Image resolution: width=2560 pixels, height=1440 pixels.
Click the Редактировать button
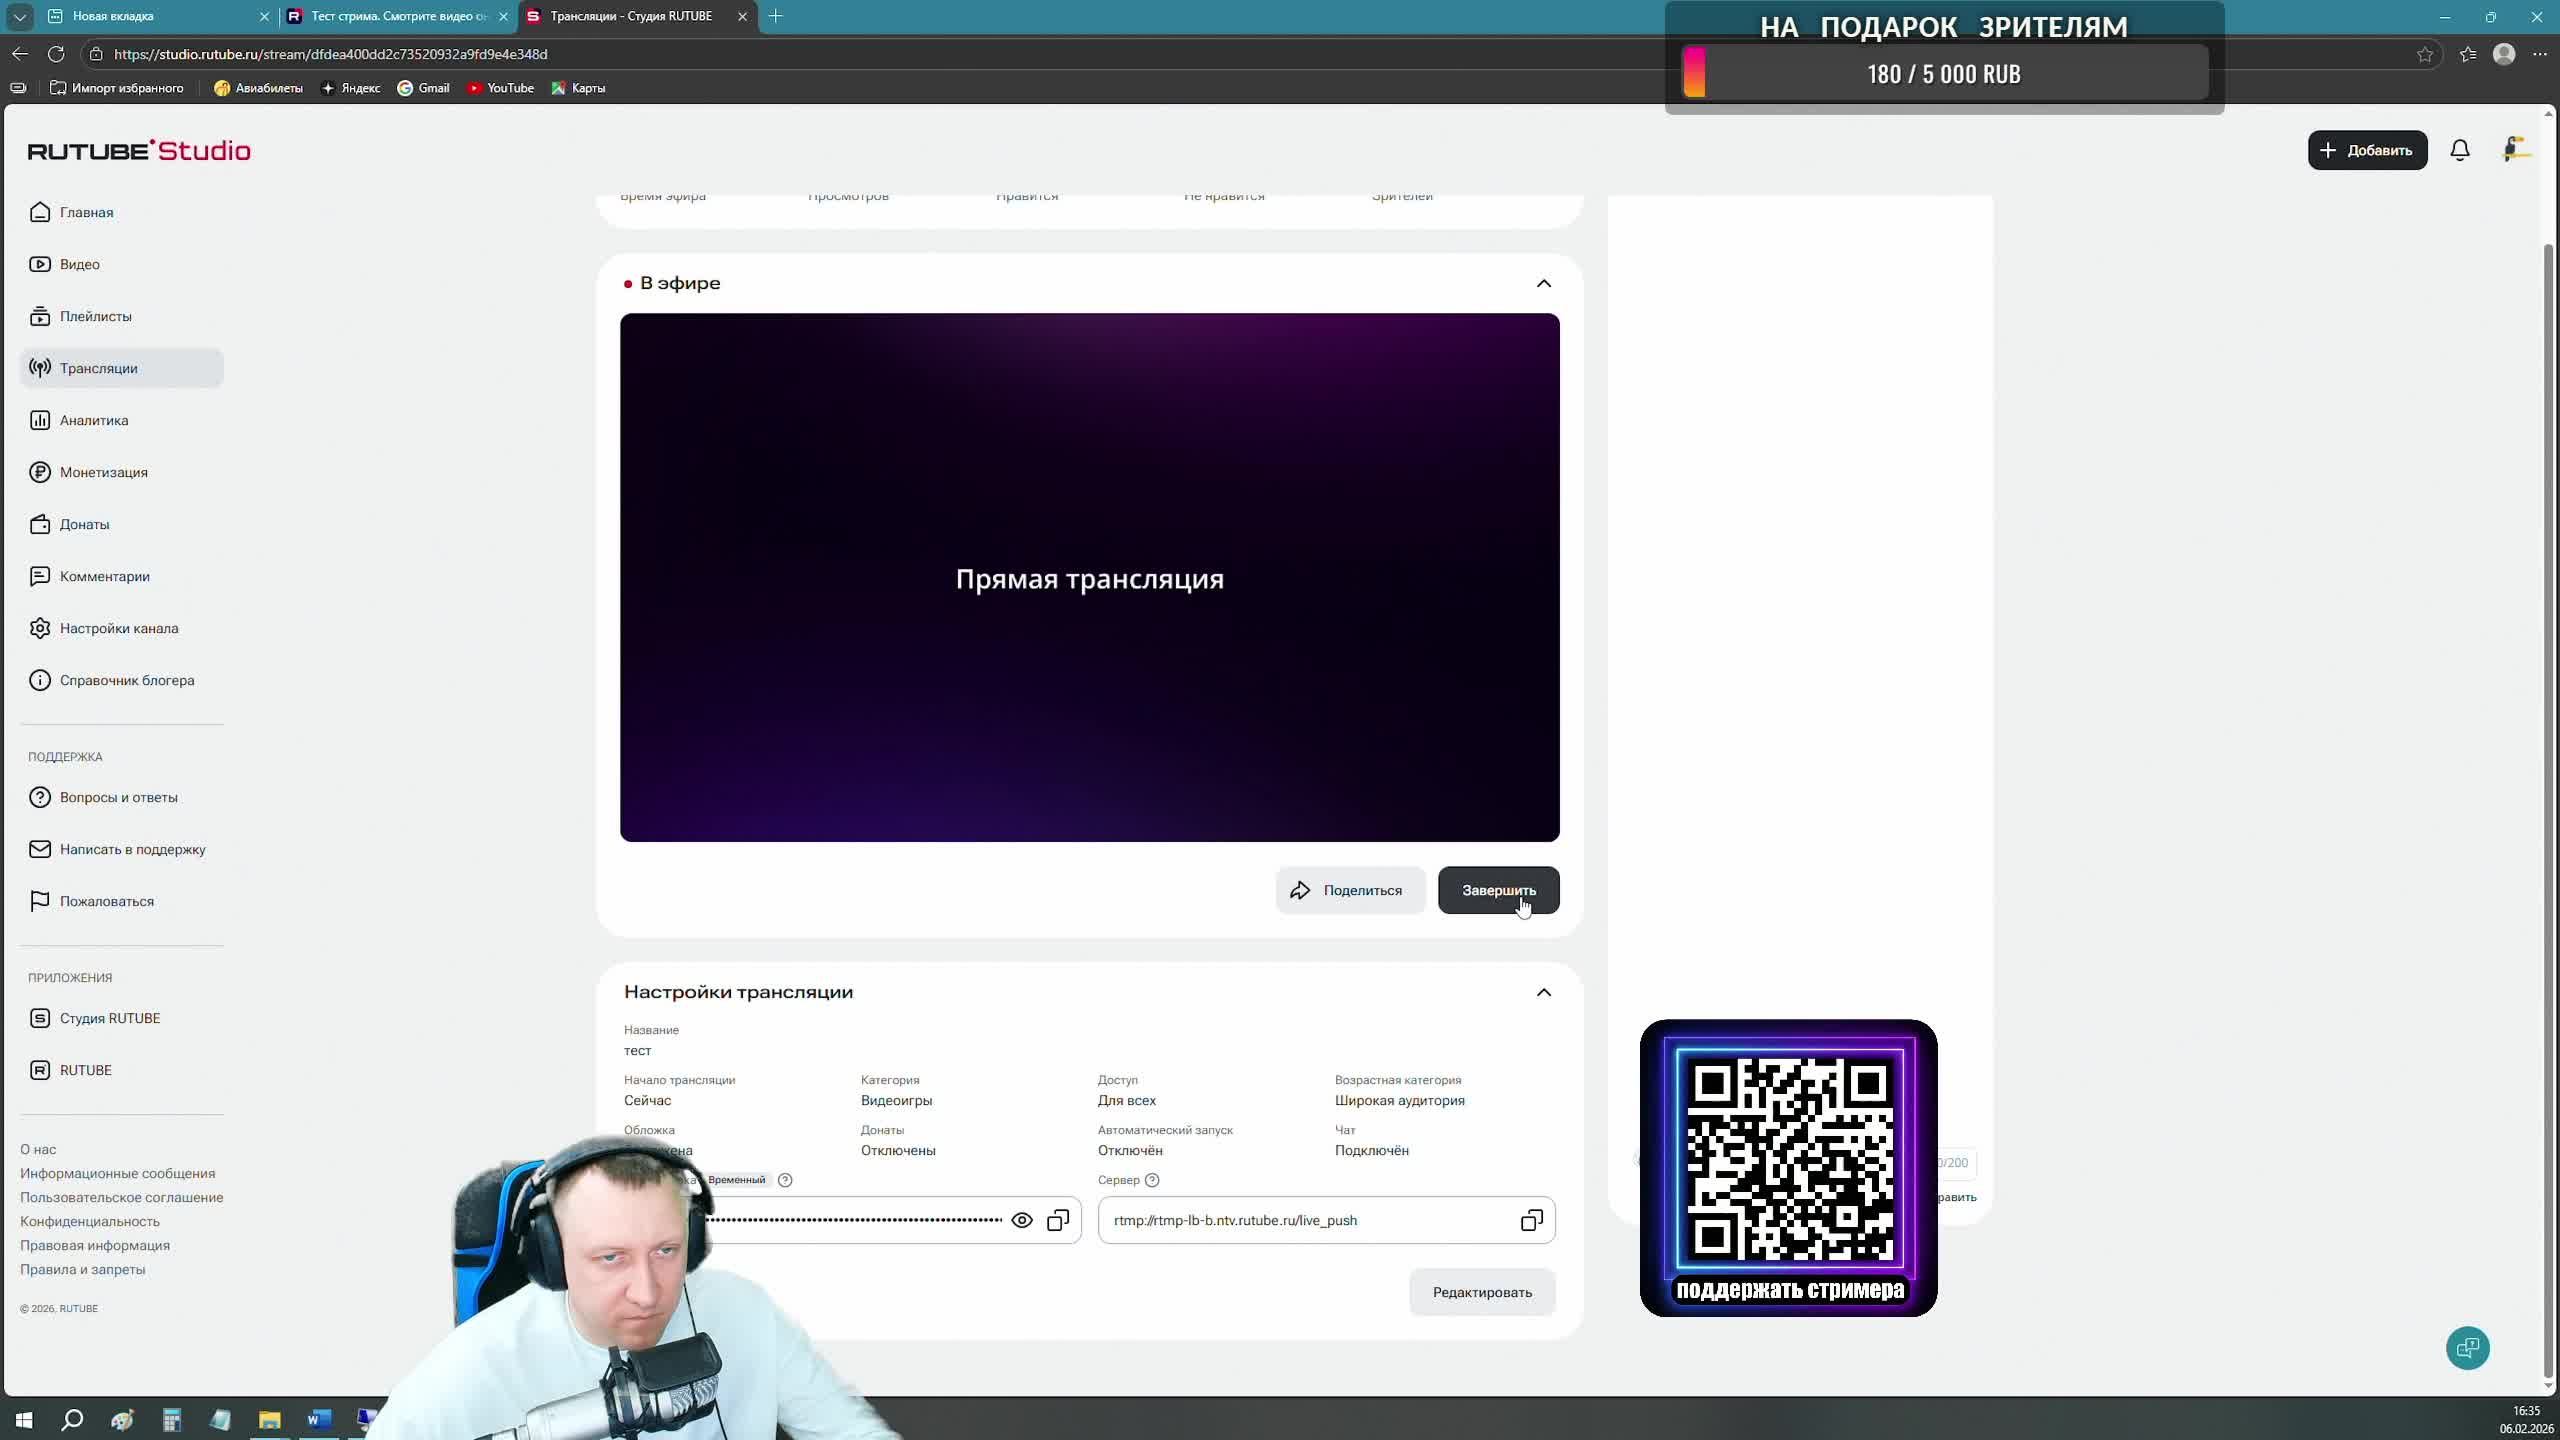pyautogui.click(x=1481, y=1292)
